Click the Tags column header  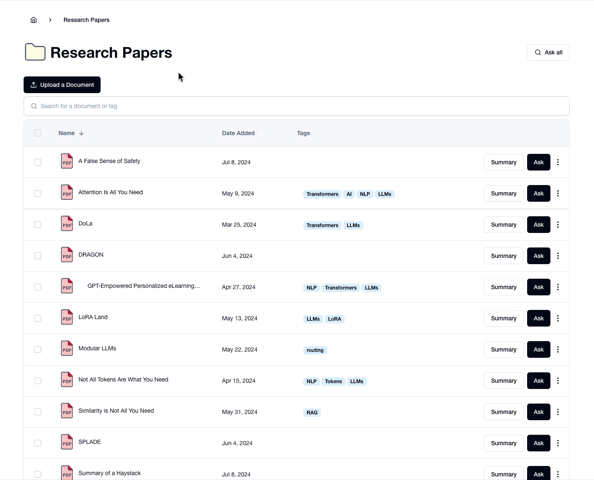tap(303, 133)
